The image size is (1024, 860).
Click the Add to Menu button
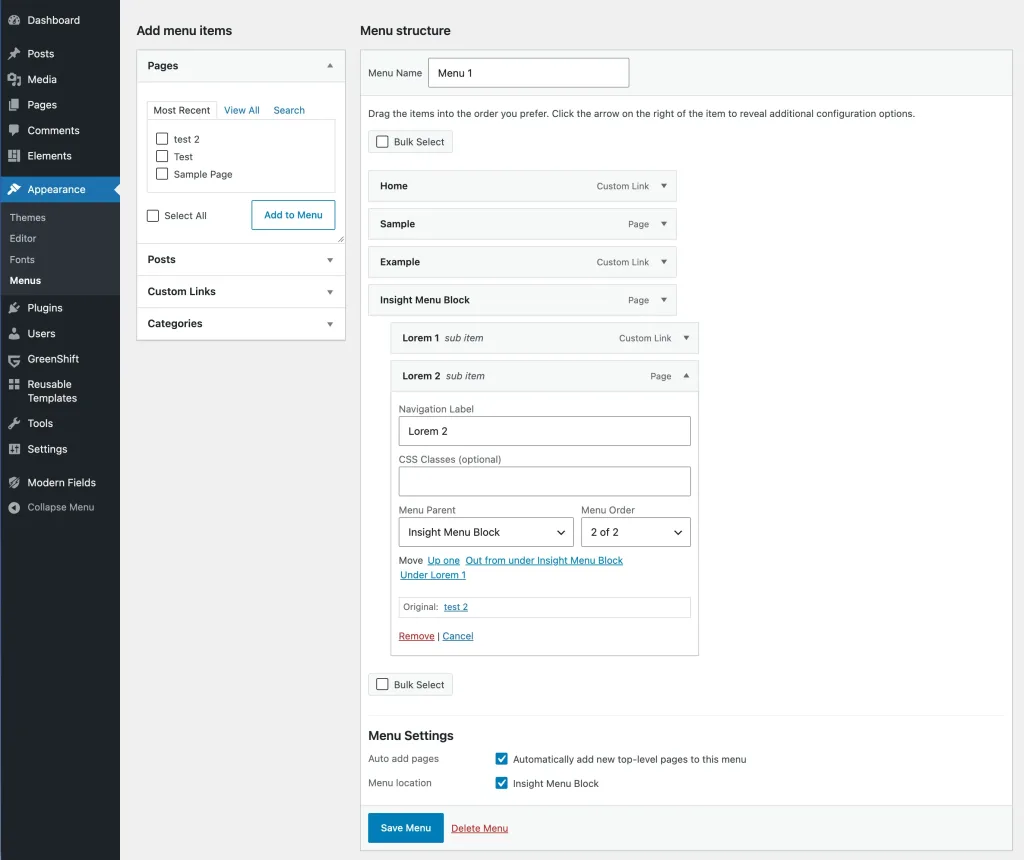(293, 215)
